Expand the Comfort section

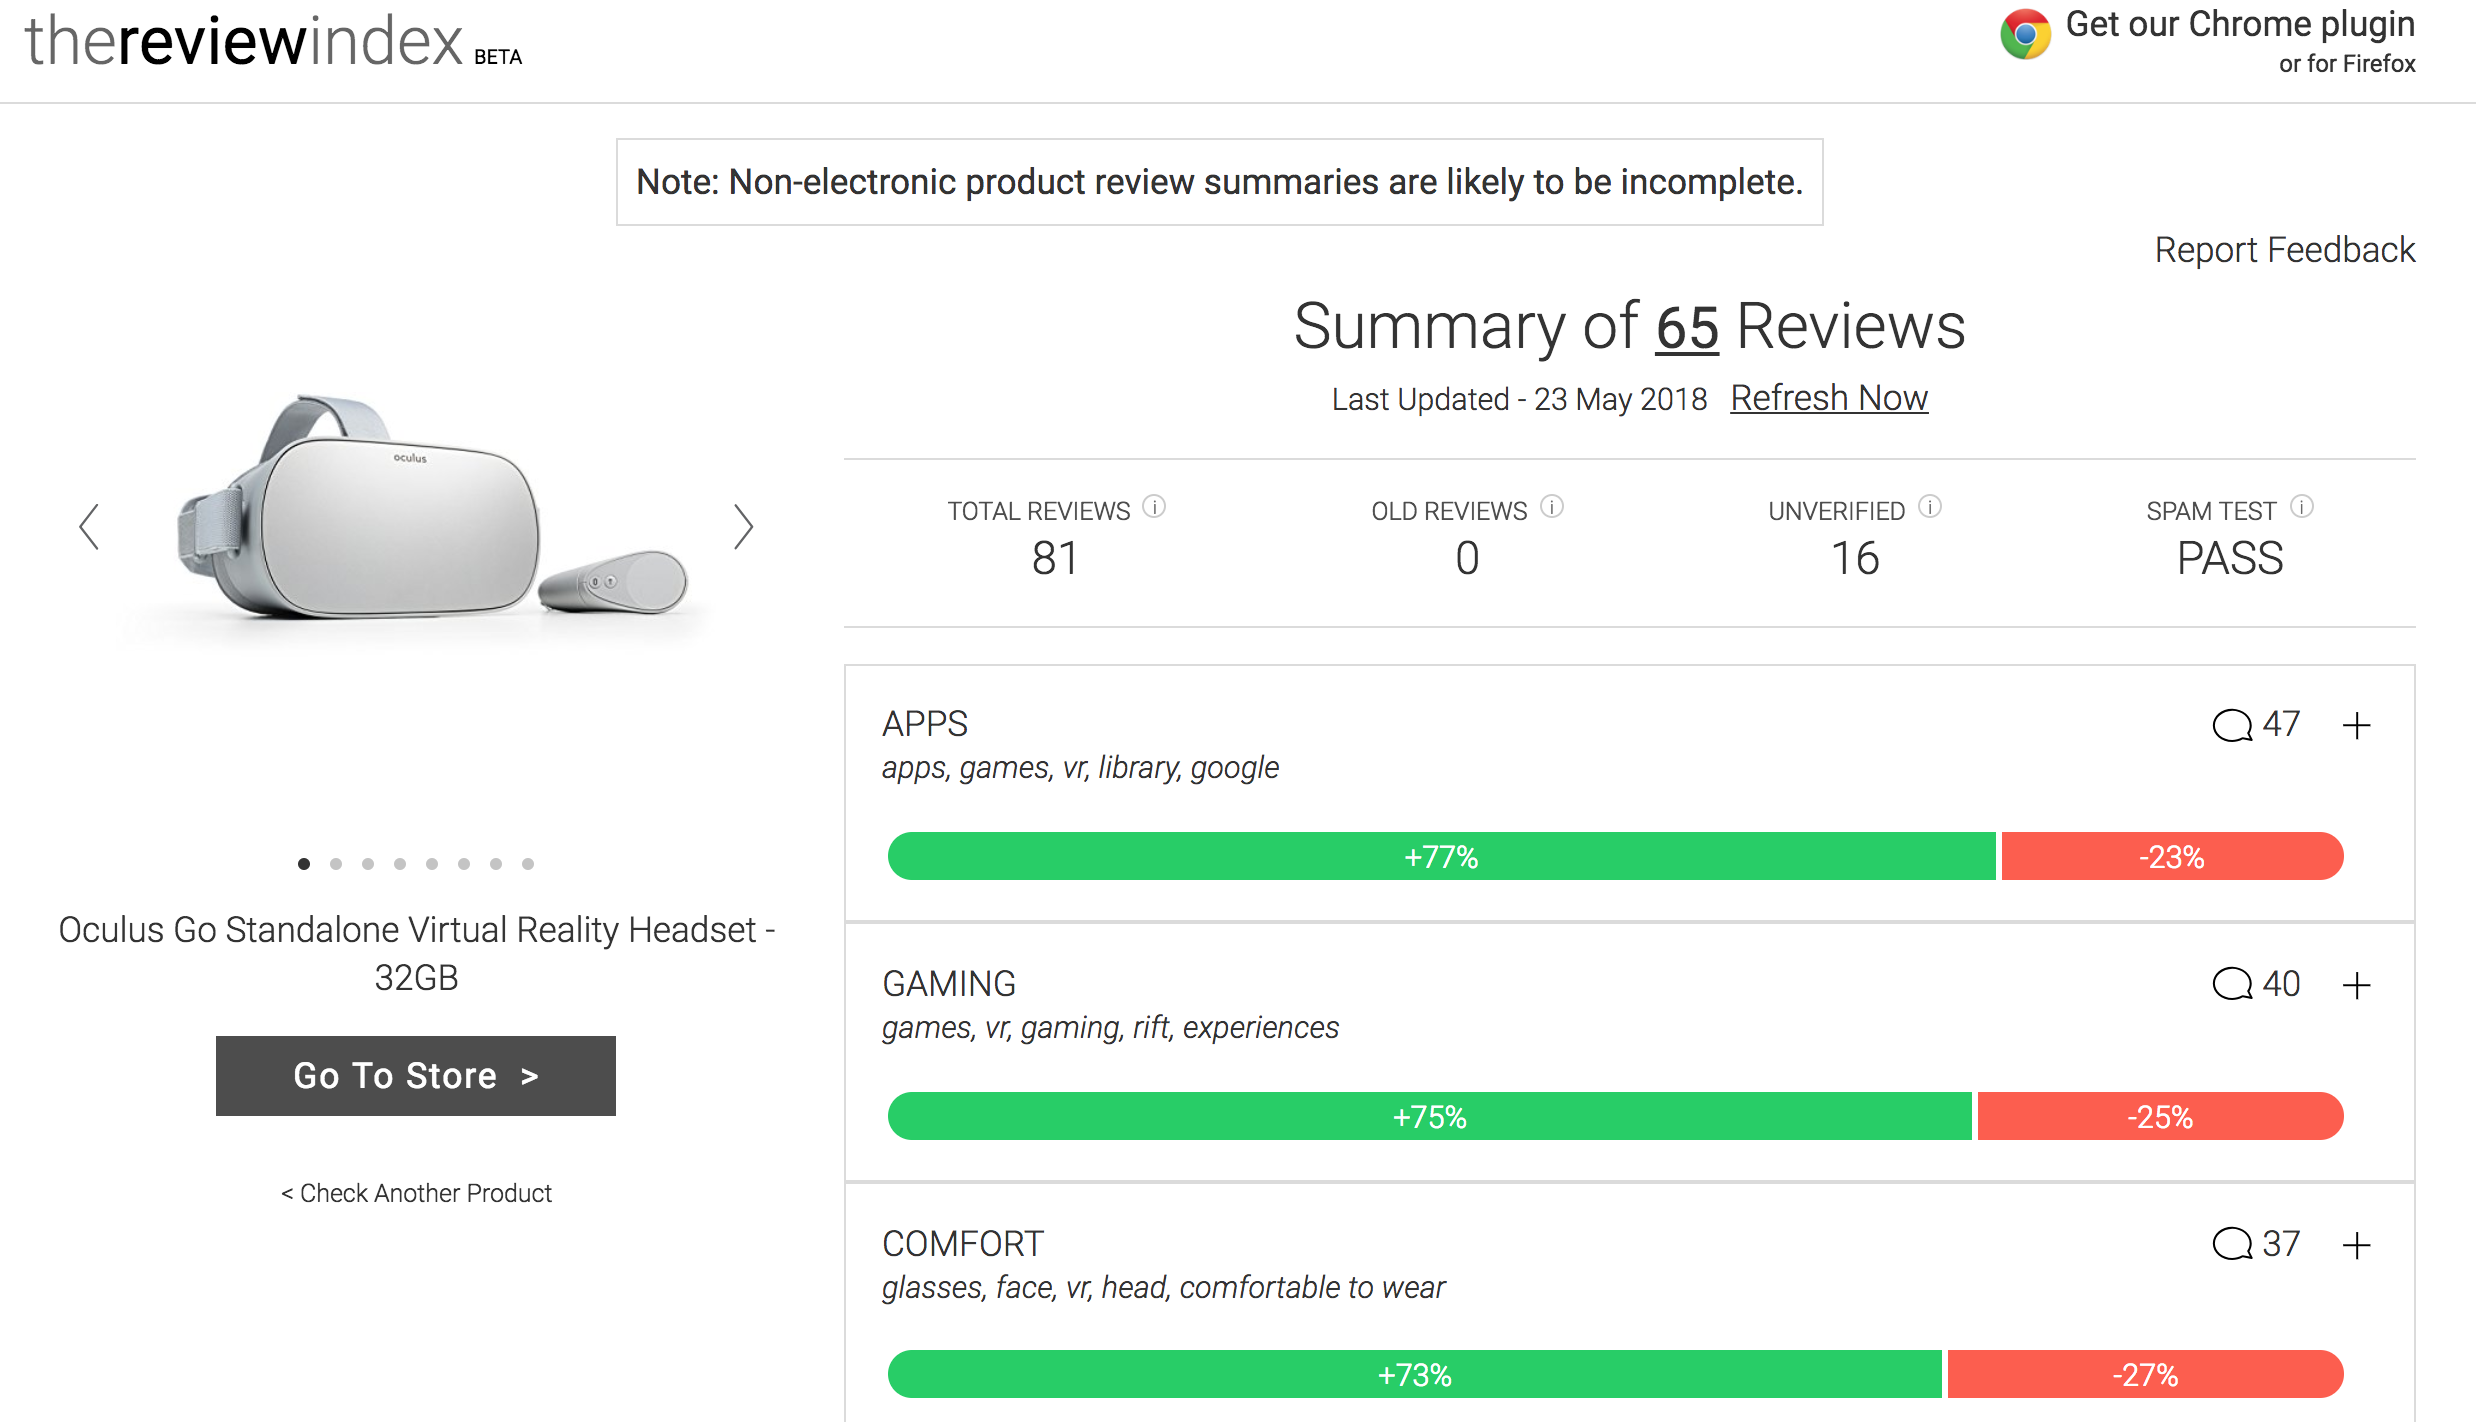click(x=2357, y=1245)
